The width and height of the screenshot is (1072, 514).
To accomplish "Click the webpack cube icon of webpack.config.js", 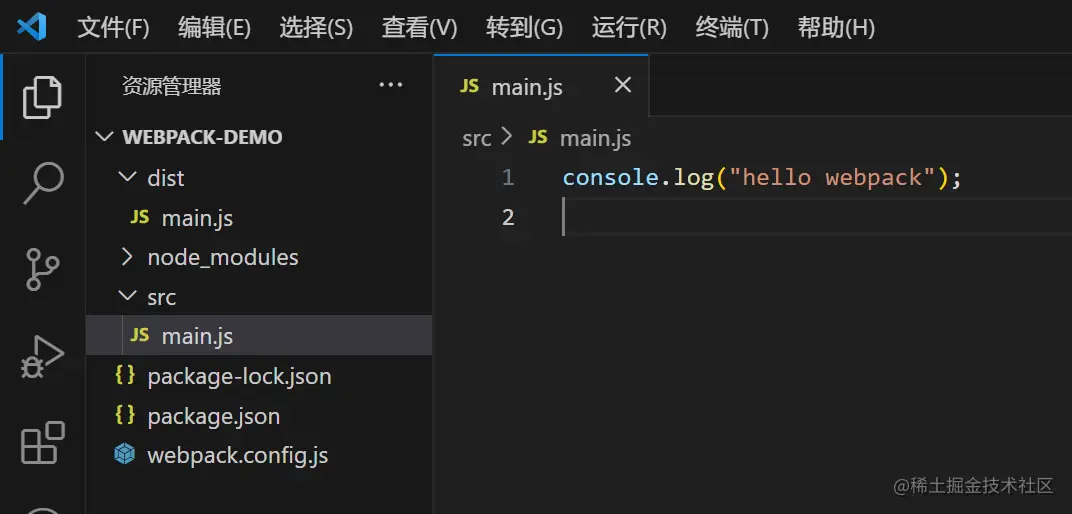I will pos(124,455).
